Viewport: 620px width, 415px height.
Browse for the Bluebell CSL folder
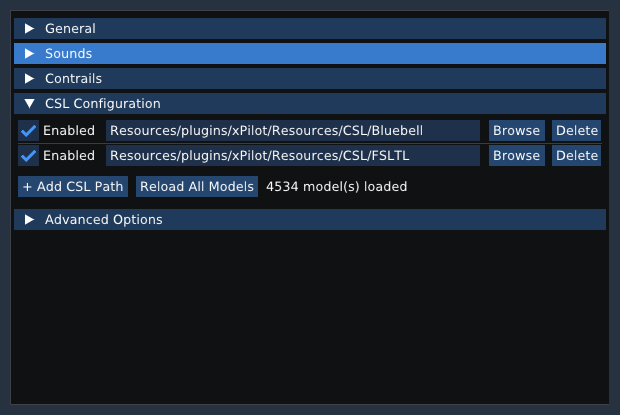(x=516, y=131)
